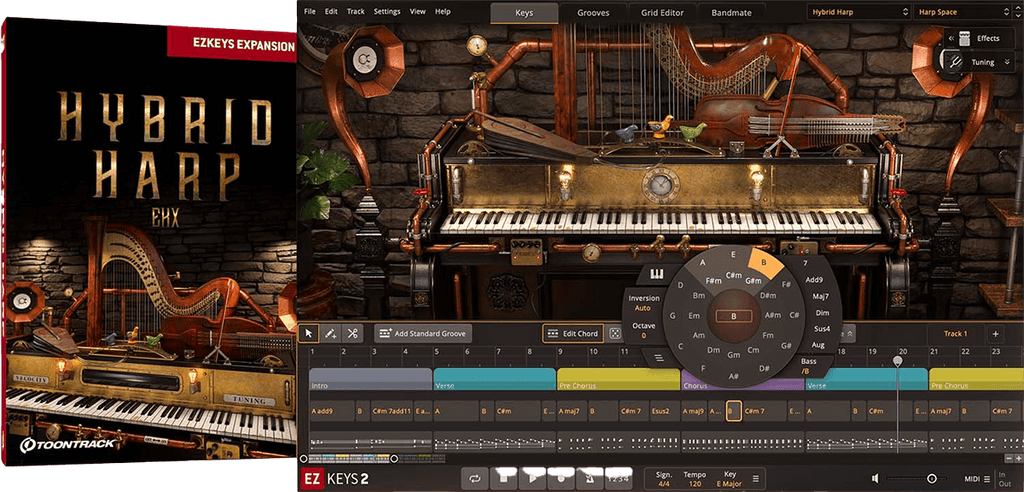
Task: Switch to the Grid Editor tab
Action: [662, 12]
